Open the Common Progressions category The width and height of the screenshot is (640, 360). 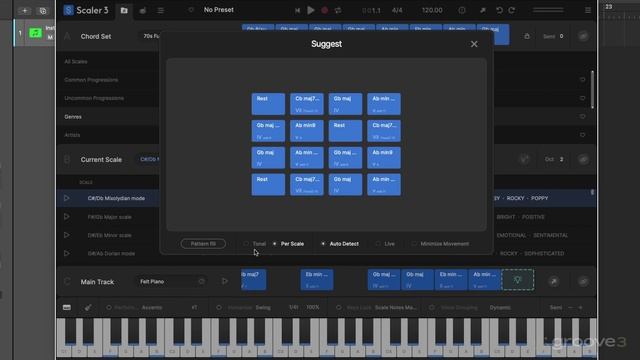[x=91, y=80]
